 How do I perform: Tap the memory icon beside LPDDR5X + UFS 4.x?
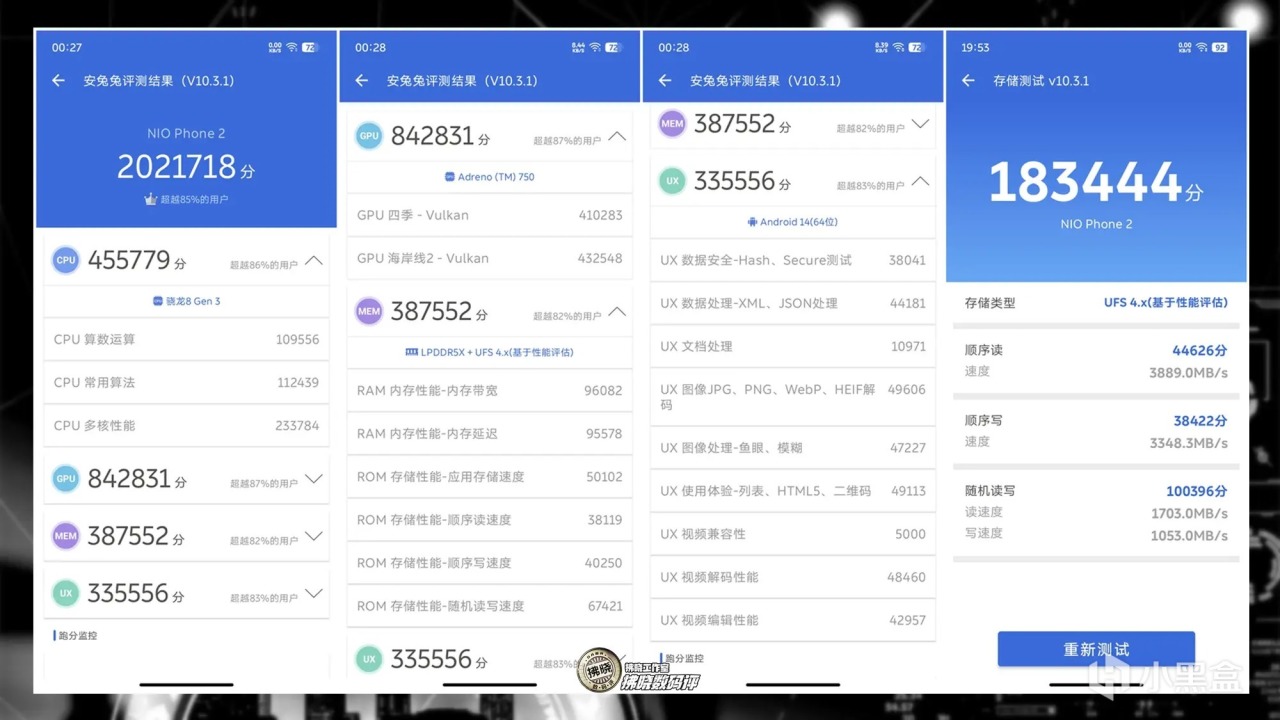click(411, 352)
